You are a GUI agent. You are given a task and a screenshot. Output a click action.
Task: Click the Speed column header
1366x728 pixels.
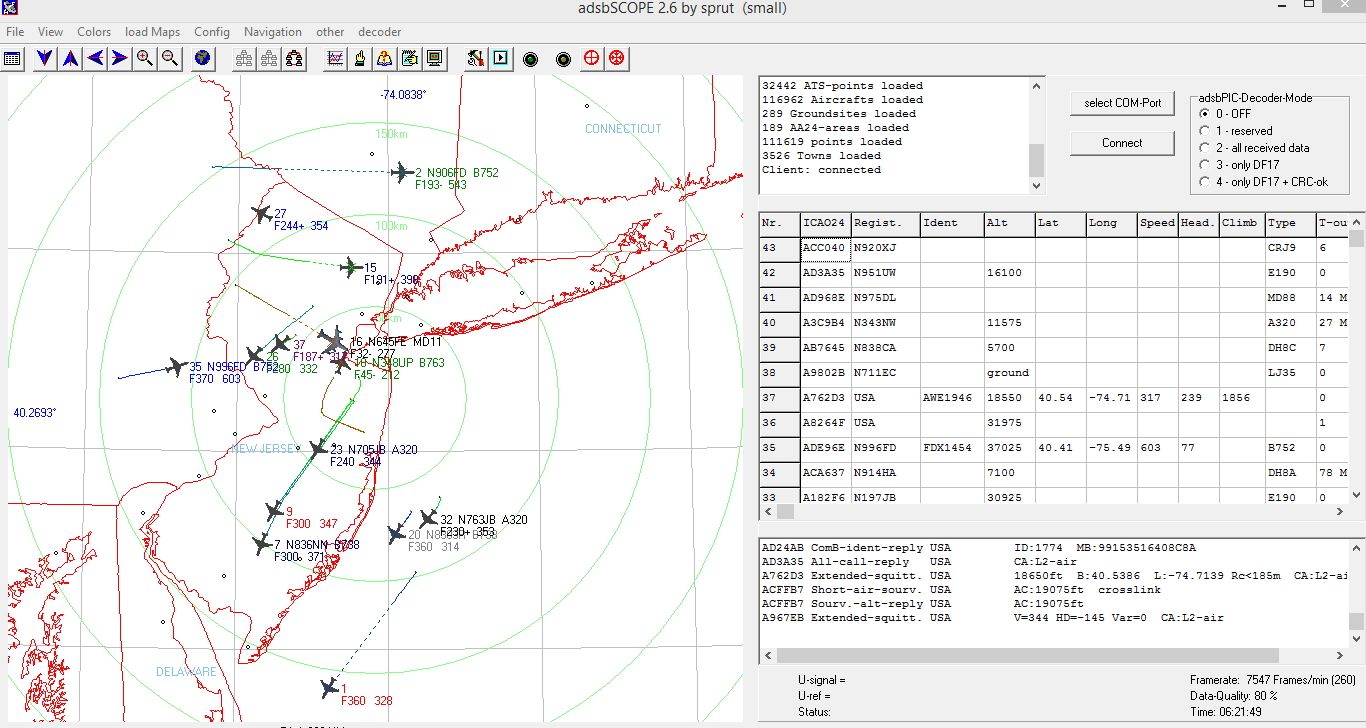(1158, 224)
